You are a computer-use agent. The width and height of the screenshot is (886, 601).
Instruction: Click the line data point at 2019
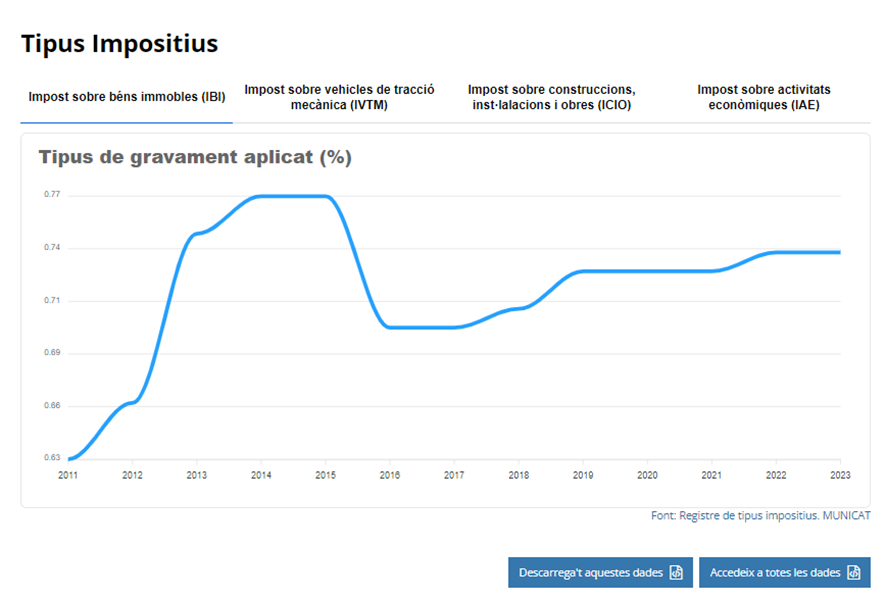(583, 271)
